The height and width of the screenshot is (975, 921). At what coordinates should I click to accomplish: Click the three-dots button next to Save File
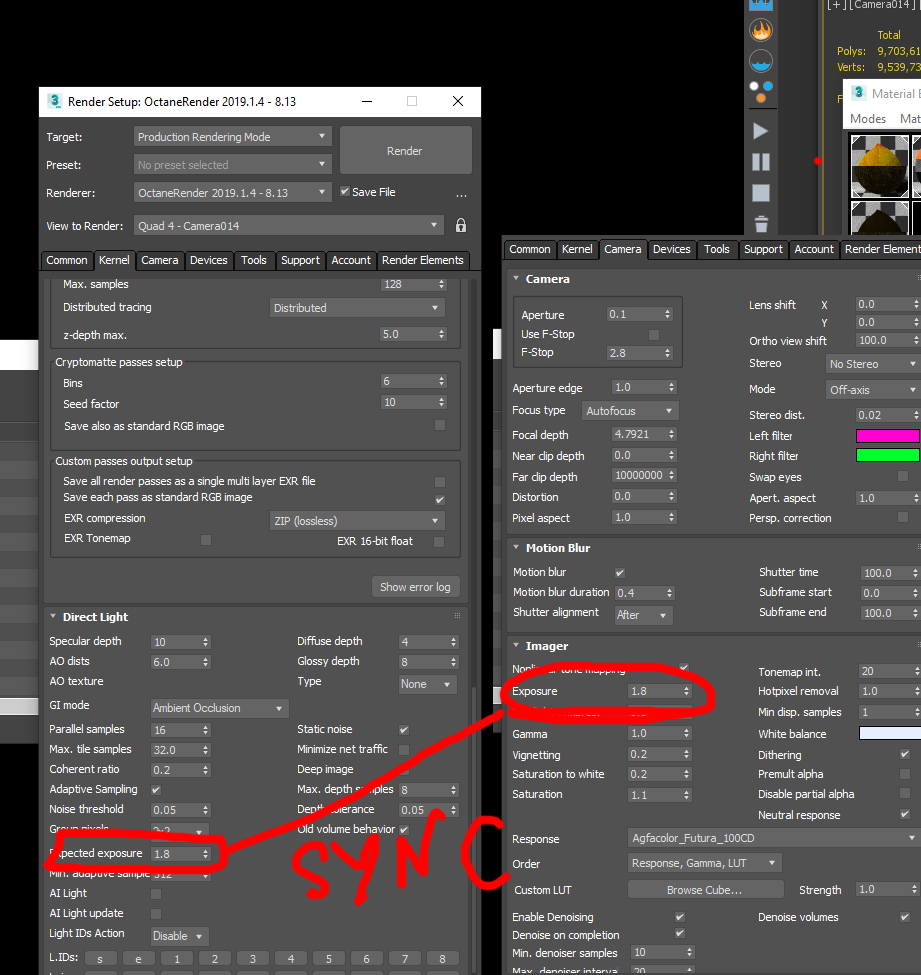(x=461, y=195)
